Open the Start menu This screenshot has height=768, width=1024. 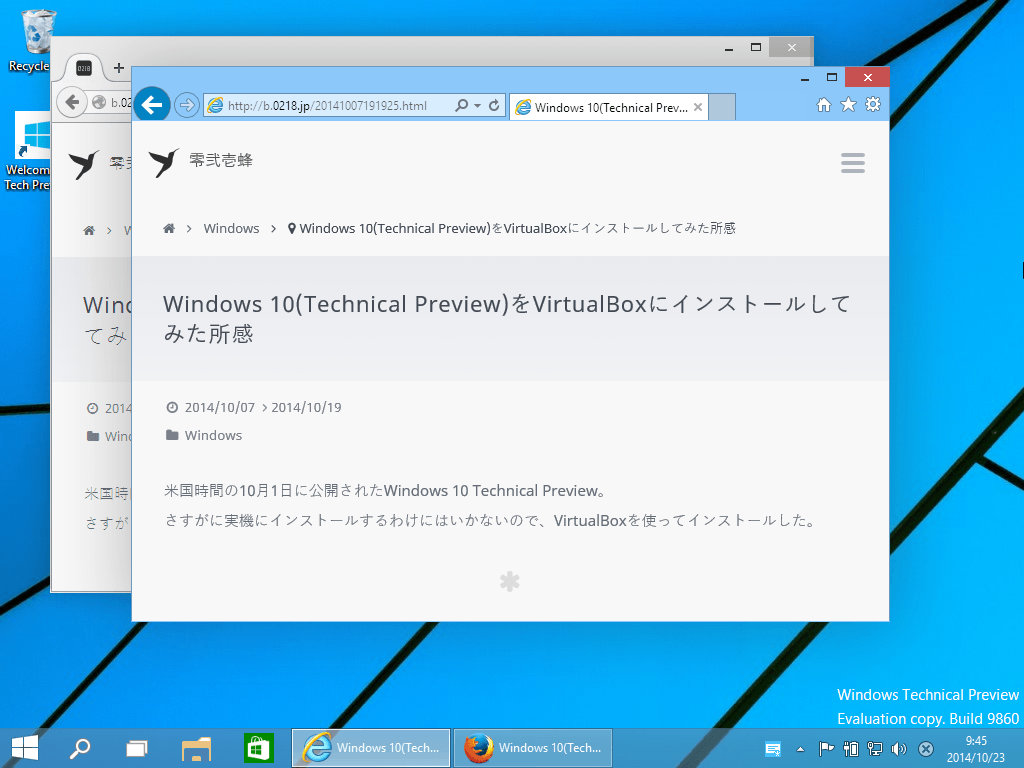(25, 748)
